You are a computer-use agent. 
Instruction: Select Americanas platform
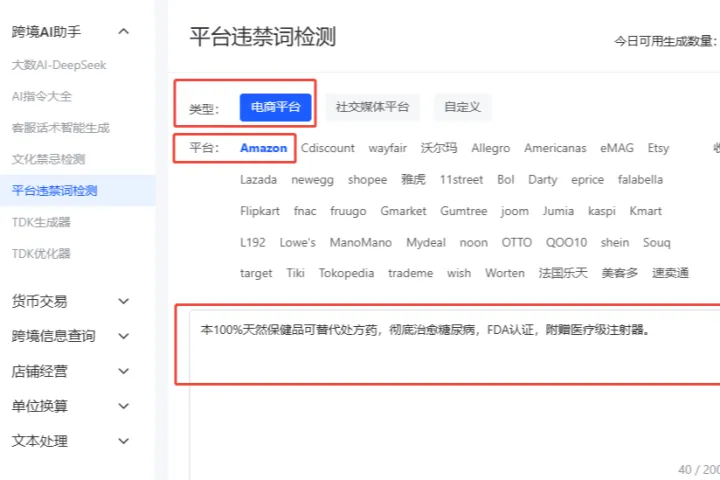[x=555, y=148]
